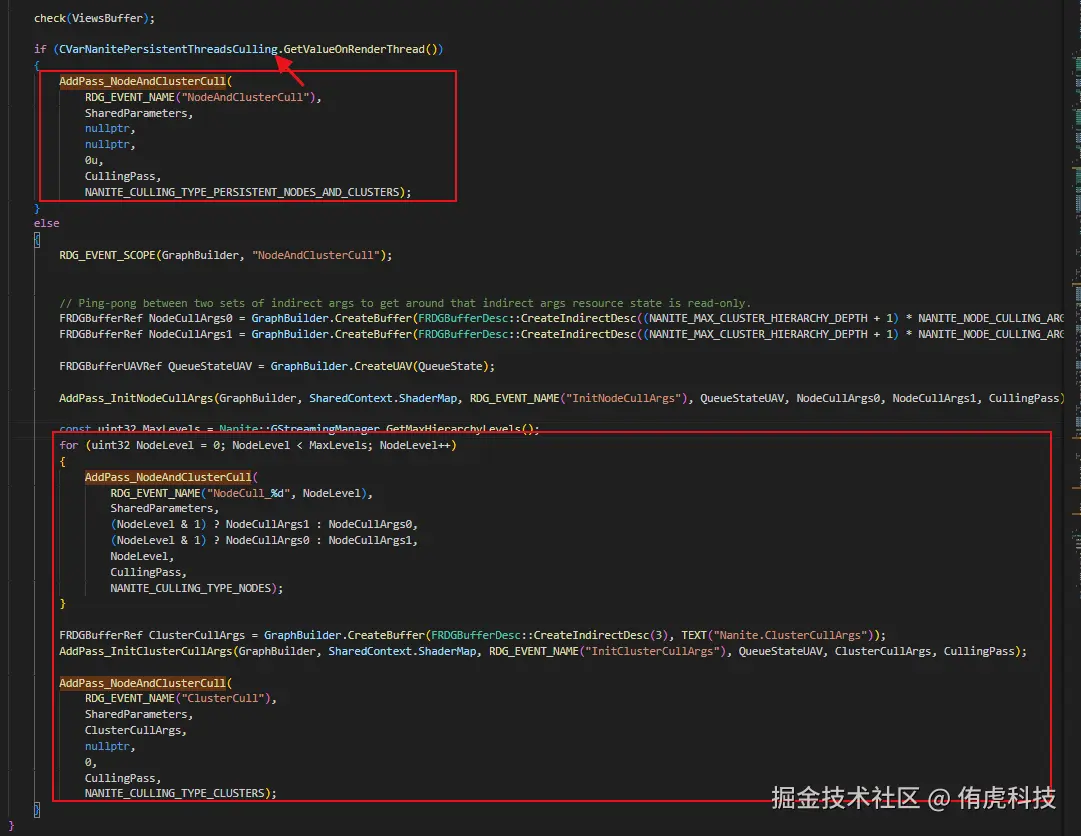Click the highlighted closing brace of else block
Screen dimensions: 1081x836
(x=37, y=810)
